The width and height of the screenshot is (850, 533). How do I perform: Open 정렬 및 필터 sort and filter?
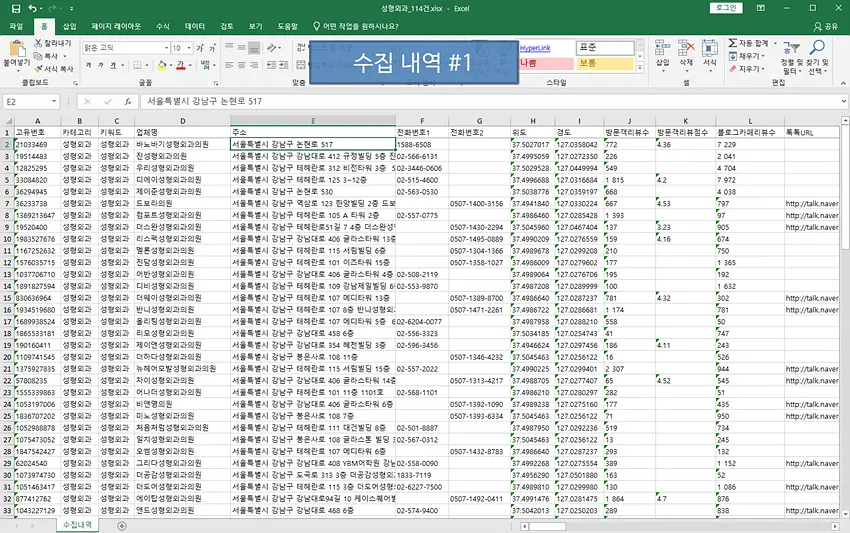[x=791, y=57]
